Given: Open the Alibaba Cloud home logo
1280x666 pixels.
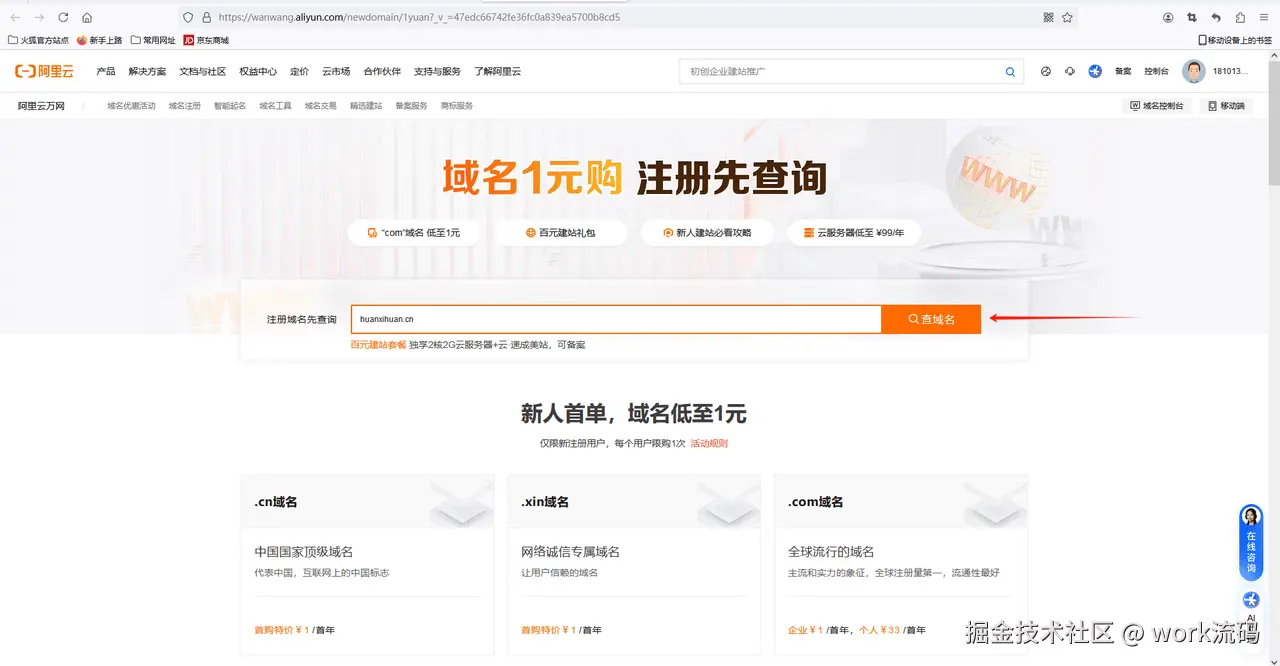Looking at the screenshot, I should click(42, 71).
